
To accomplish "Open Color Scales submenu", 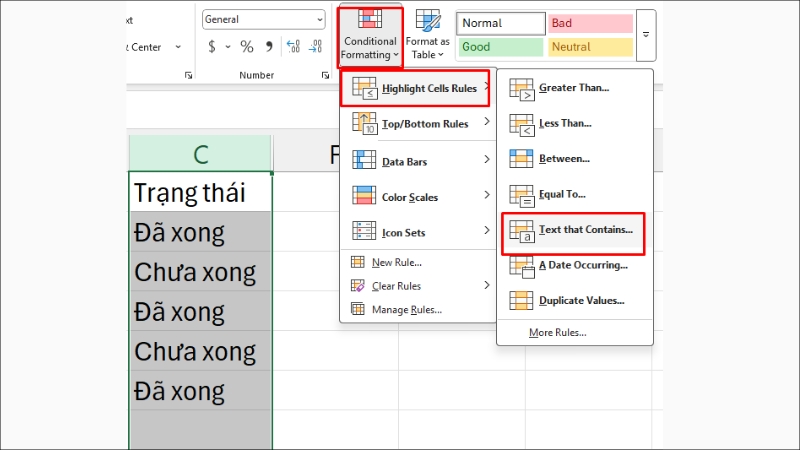I will 418,197.
